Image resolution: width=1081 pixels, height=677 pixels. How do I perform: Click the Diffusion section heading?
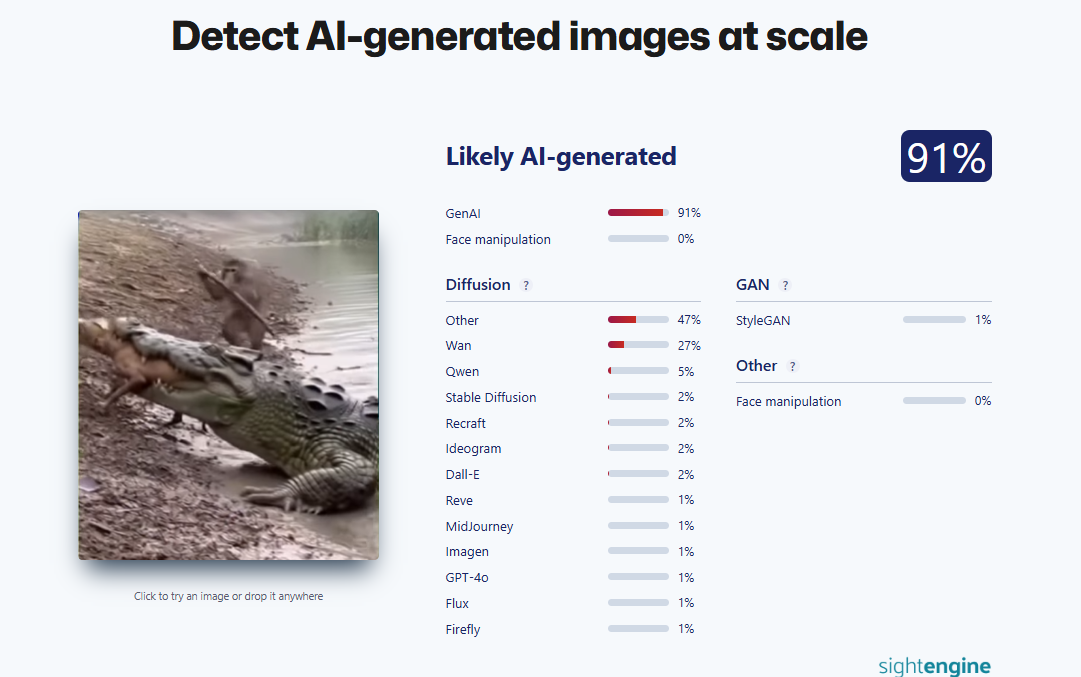(x=478, y=285)
